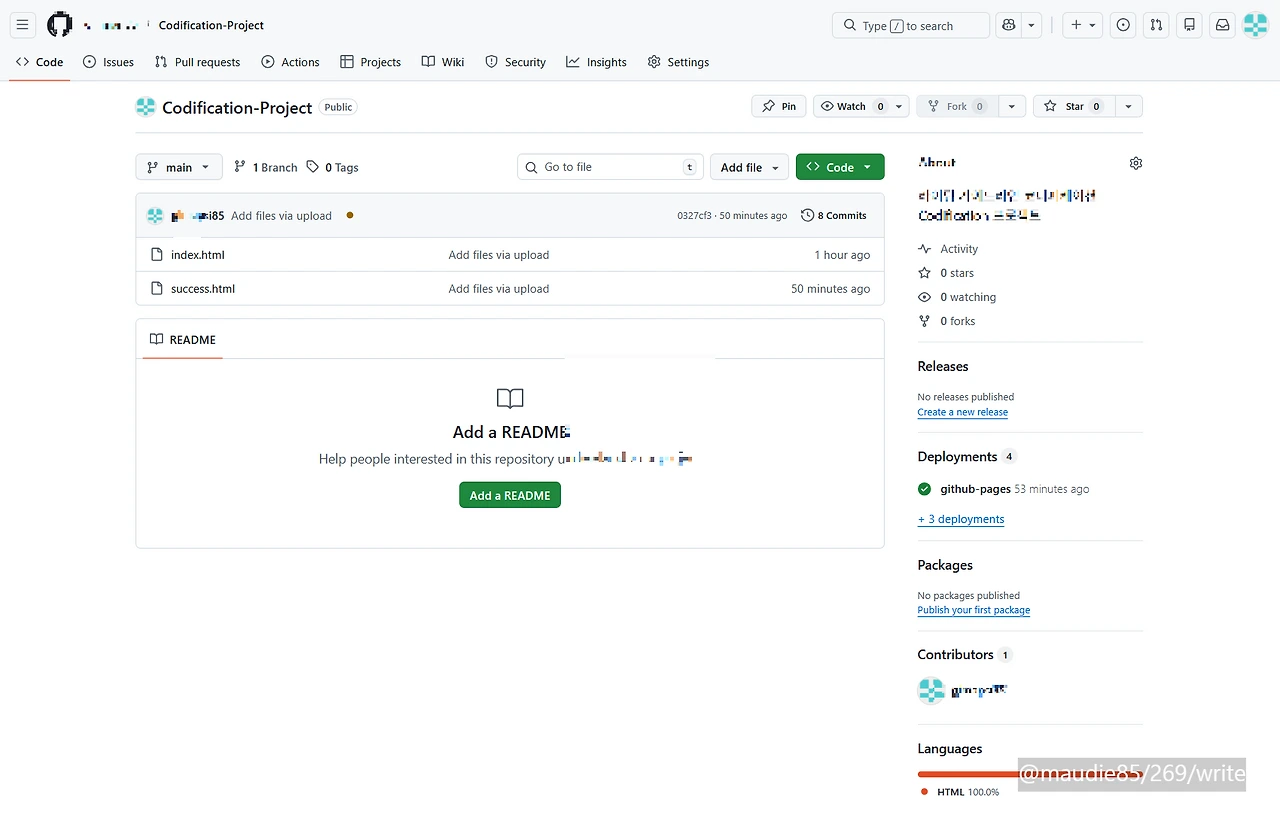View the 0 watching link
1280x815 pixels.
(x=957, y=297)
